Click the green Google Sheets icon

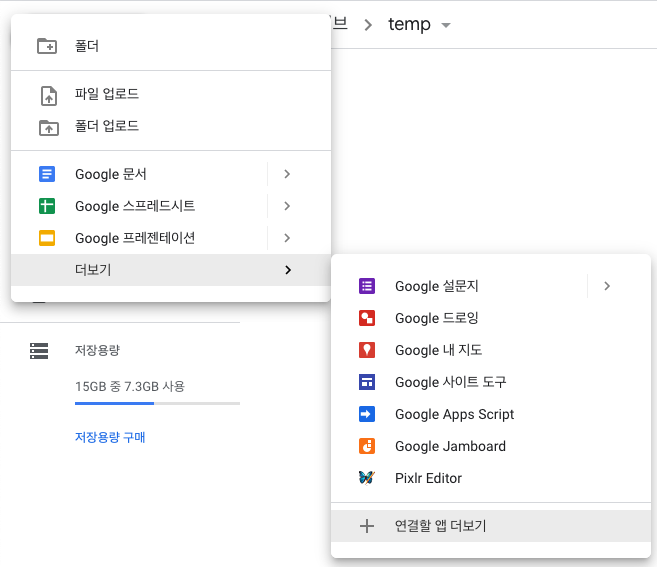pos(47,206)
